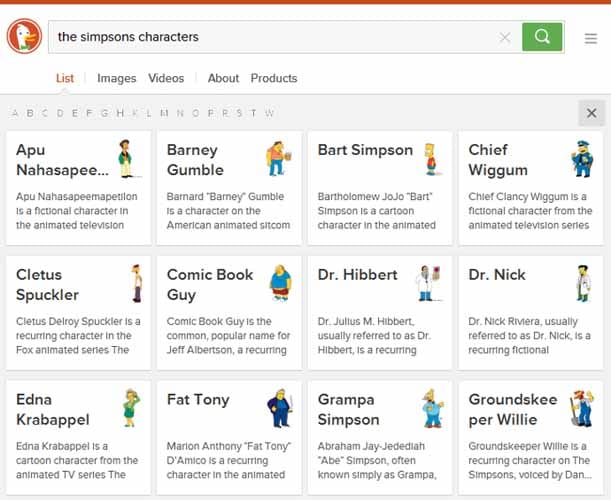
Task: Open the 'Dr. Nick' card title
Action: pos(497,275)
